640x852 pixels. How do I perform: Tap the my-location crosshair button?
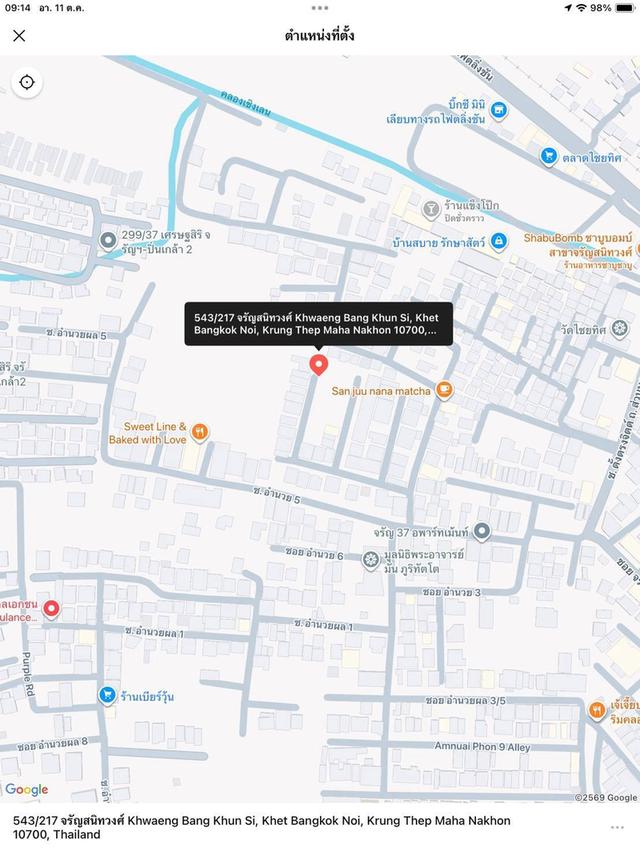pos(27,82)
